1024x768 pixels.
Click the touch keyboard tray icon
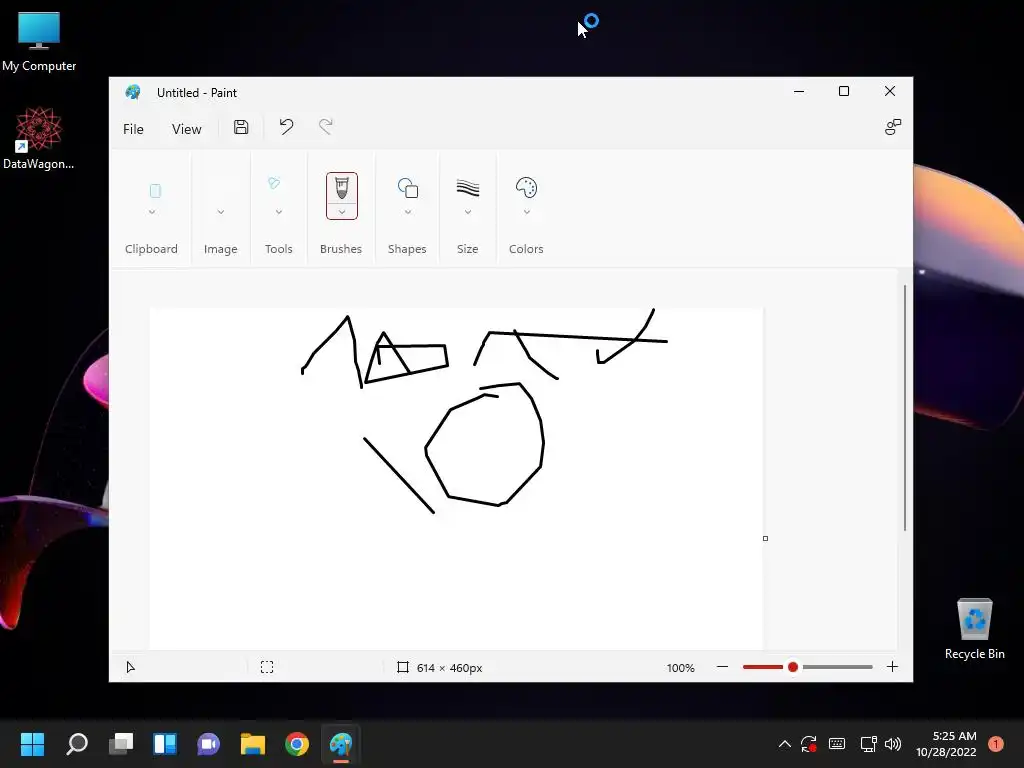(x=837, y=743)
